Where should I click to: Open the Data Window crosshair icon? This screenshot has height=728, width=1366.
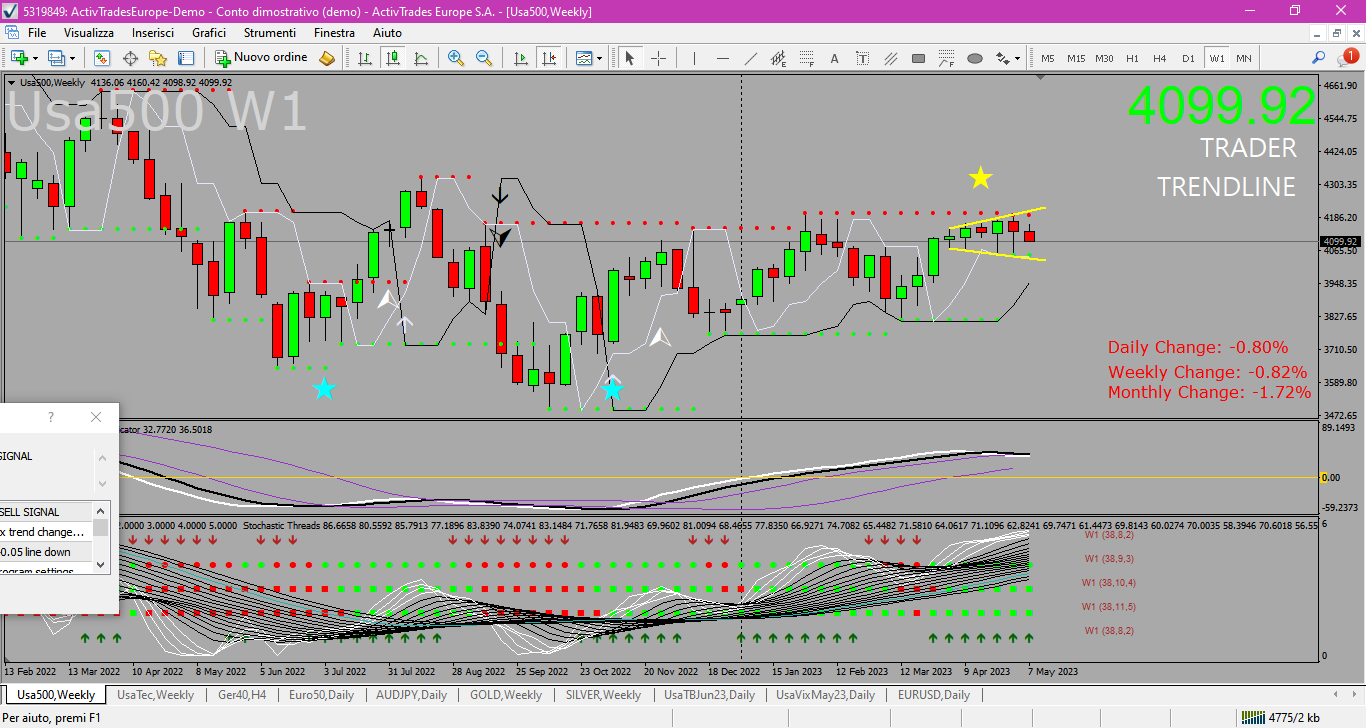(130, 58)
